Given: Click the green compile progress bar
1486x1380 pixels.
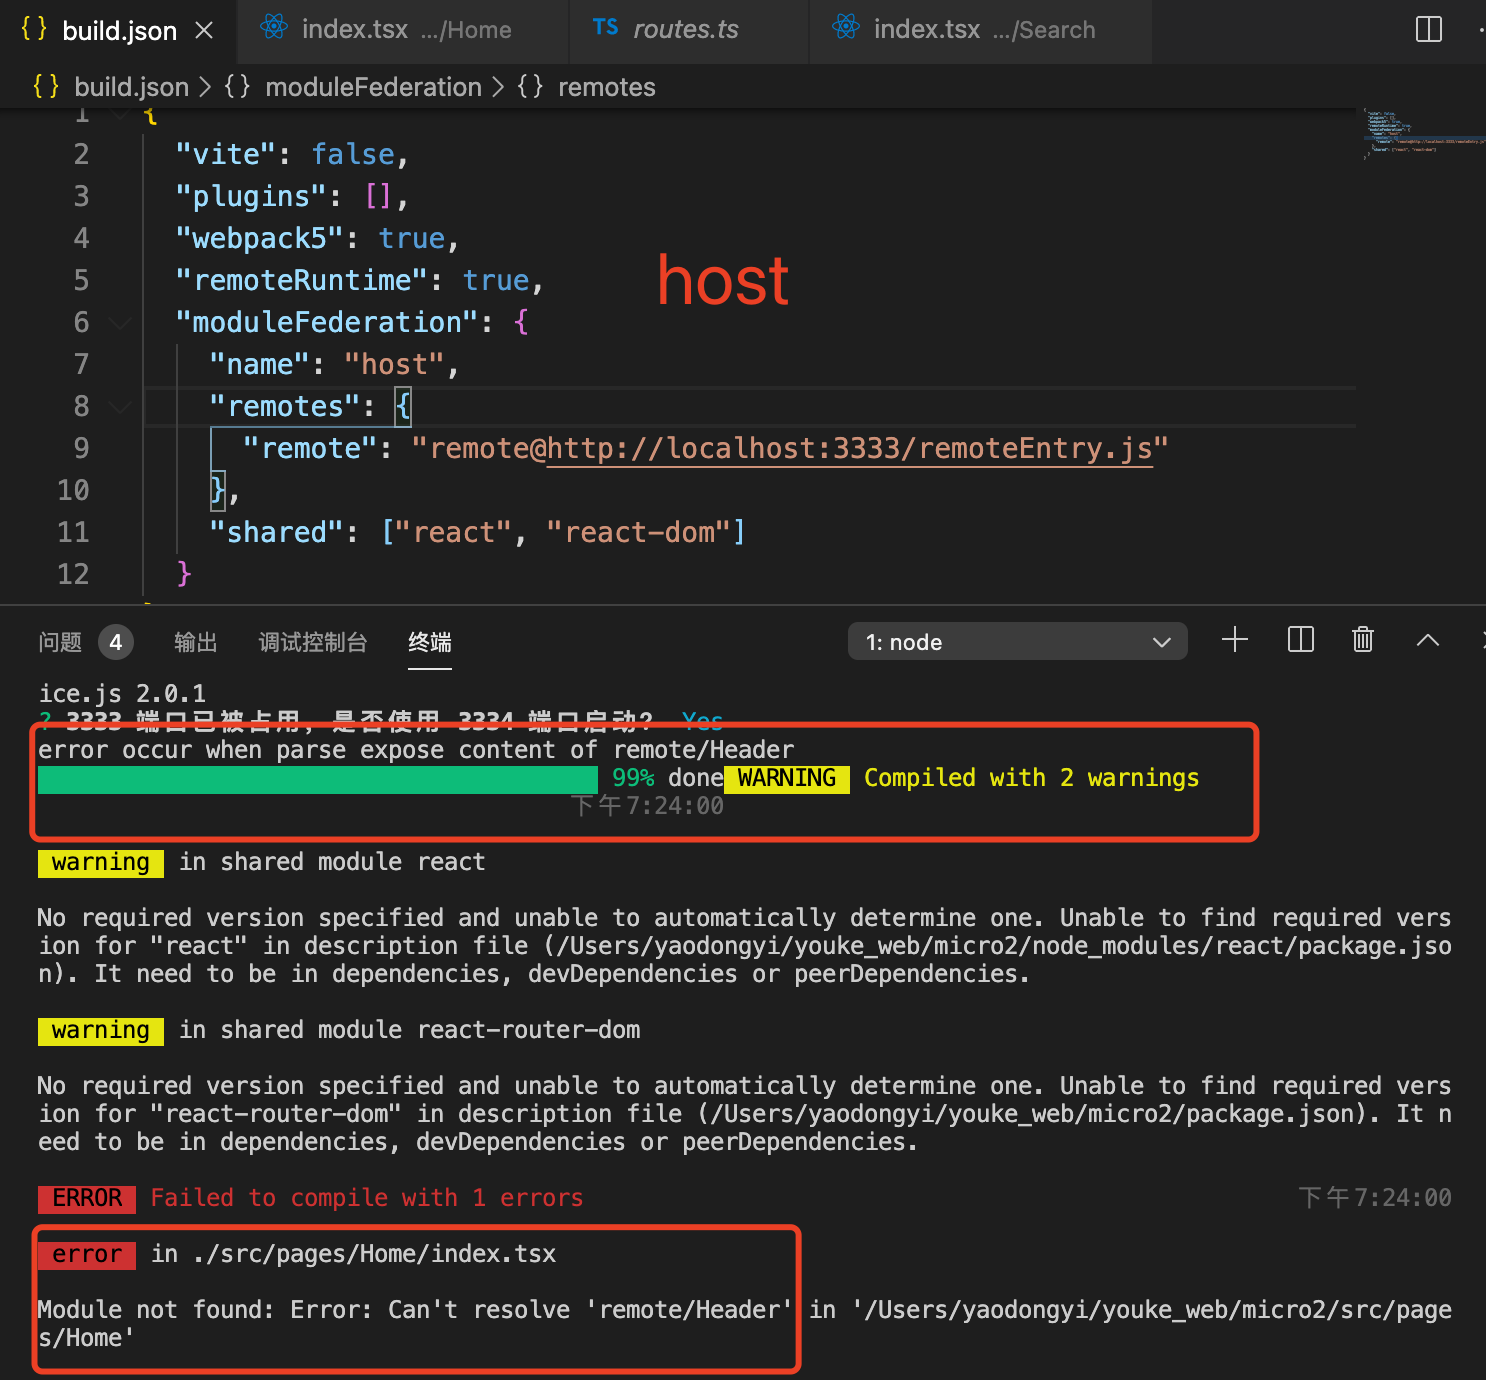Looking at the screenshot, I should [x=317, y=779].
